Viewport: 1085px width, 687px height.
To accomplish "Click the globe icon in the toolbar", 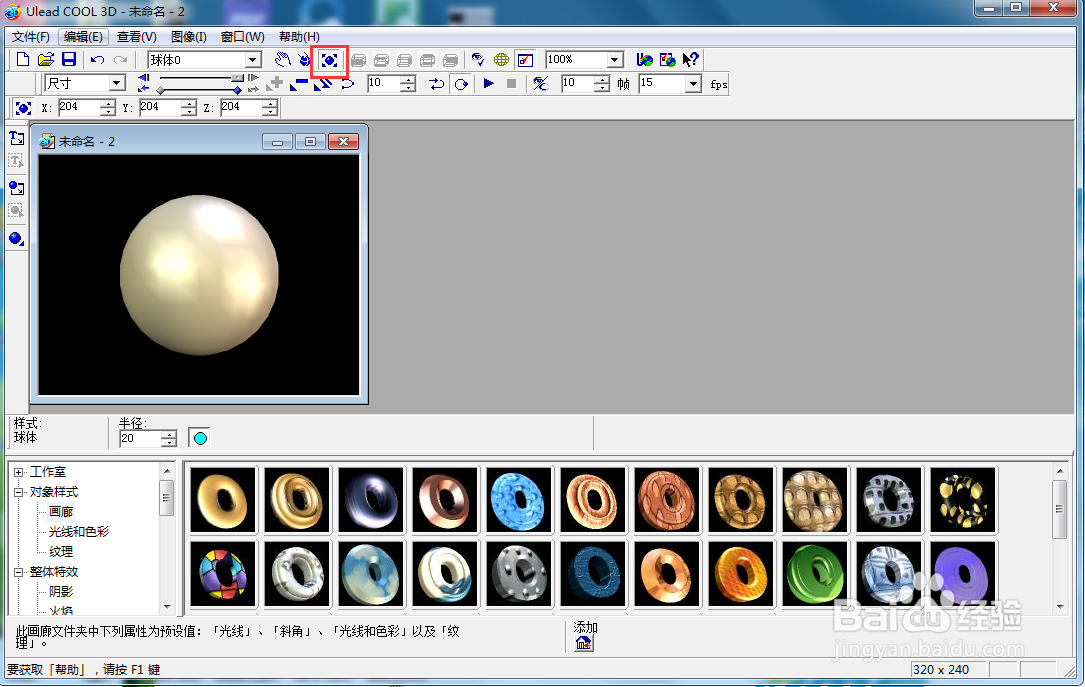I will click(x=501, y=60).
